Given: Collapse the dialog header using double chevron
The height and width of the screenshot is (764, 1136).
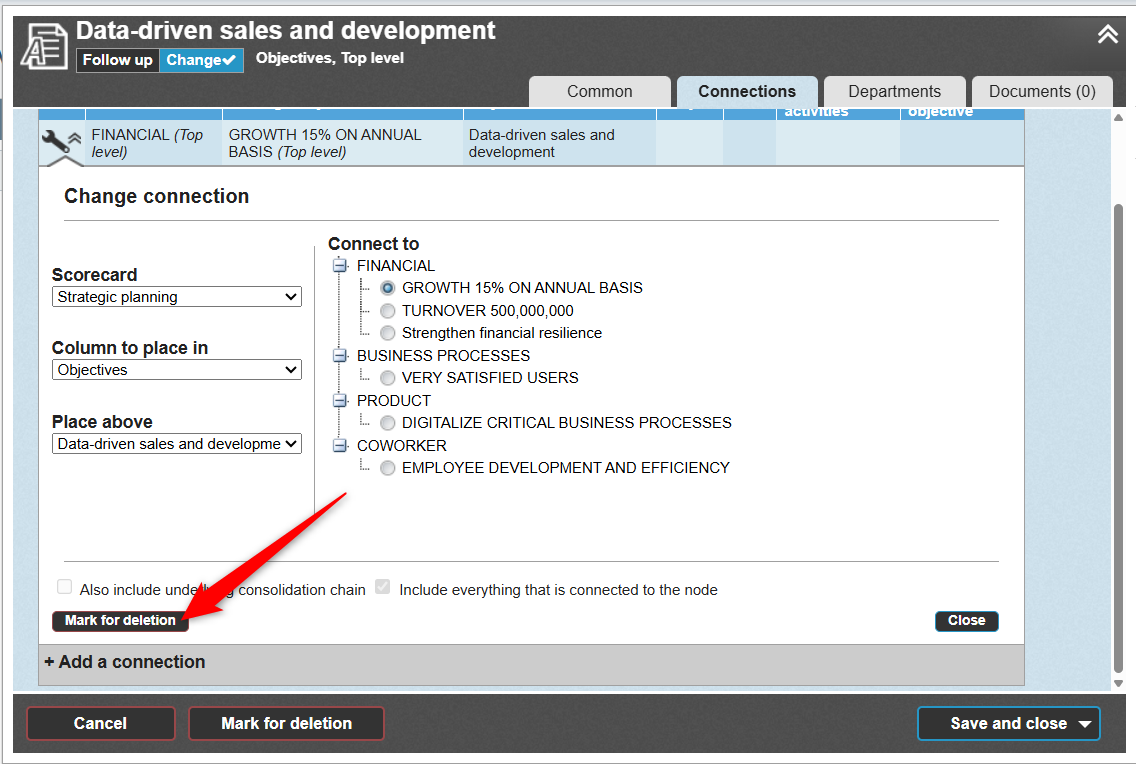Looking at the screenshot, I should [x=1107, y=35].
